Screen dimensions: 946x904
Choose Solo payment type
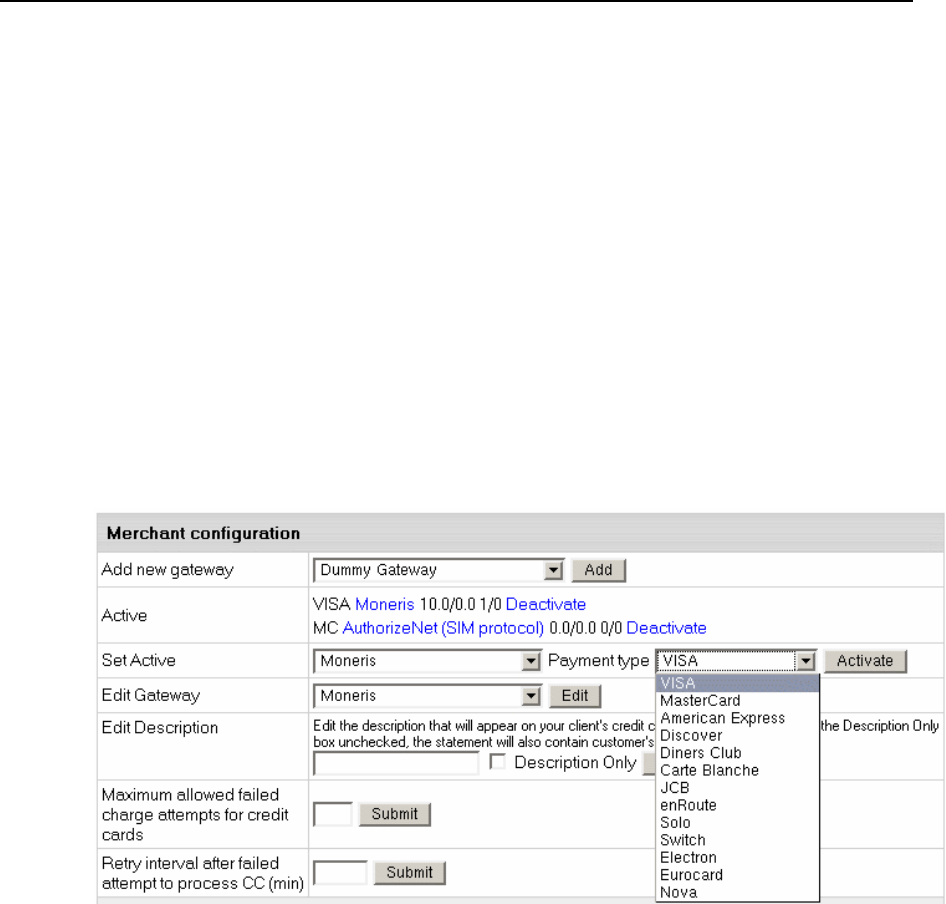[x=737, y=823]
